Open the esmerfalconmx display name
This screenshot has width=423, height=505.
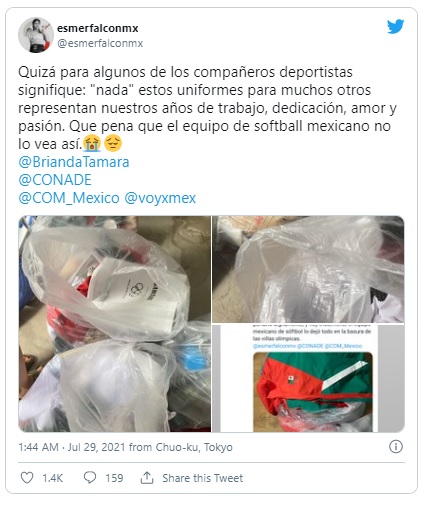(97, 28)
